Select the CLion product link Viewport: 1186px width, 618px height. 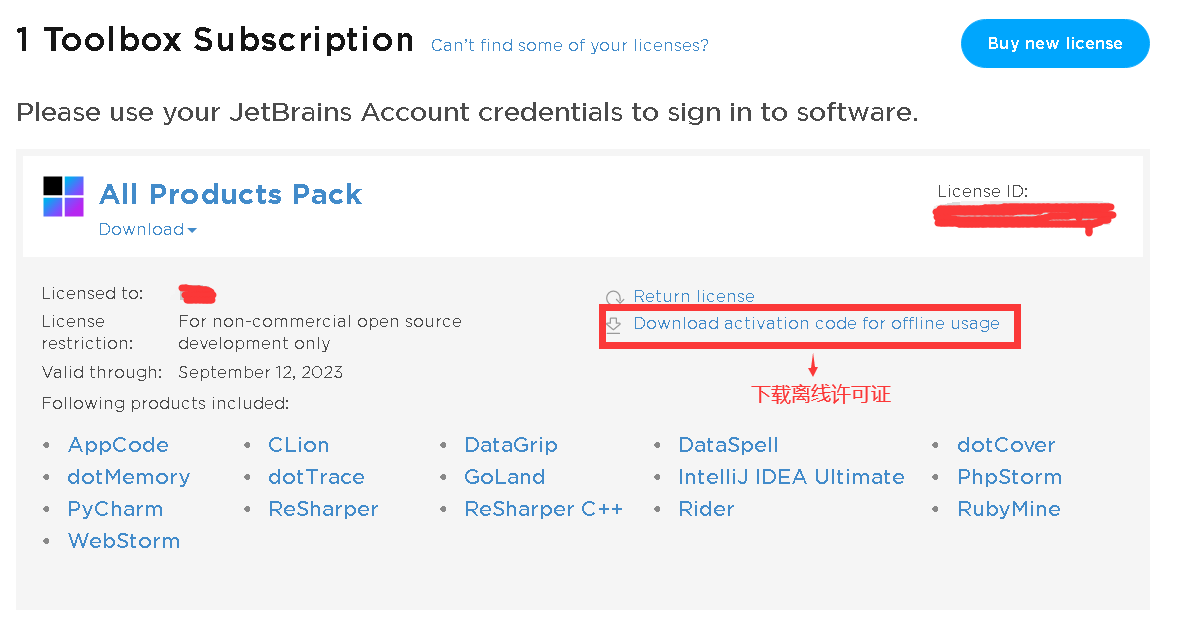coord(298,445)
